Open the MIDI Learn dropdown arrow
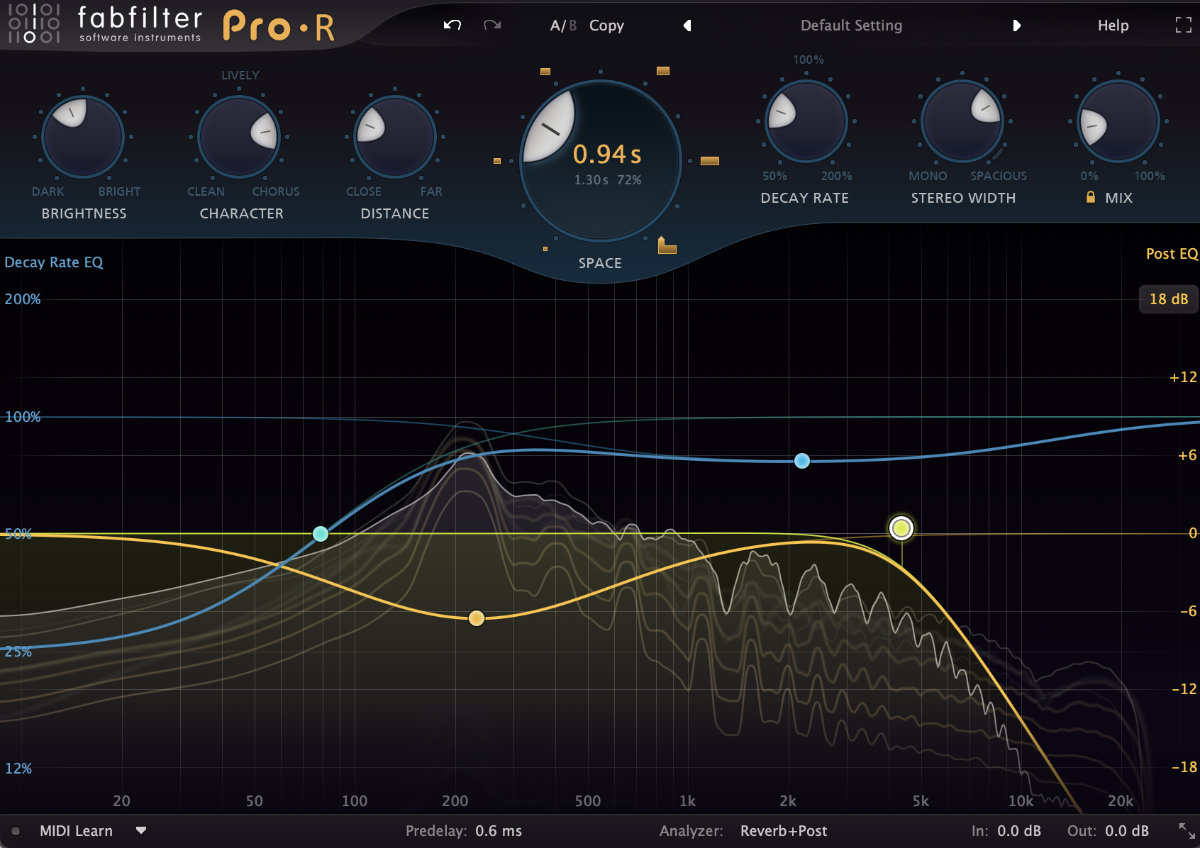Viewport: 1200px width, 848px height. pos(141,830)
